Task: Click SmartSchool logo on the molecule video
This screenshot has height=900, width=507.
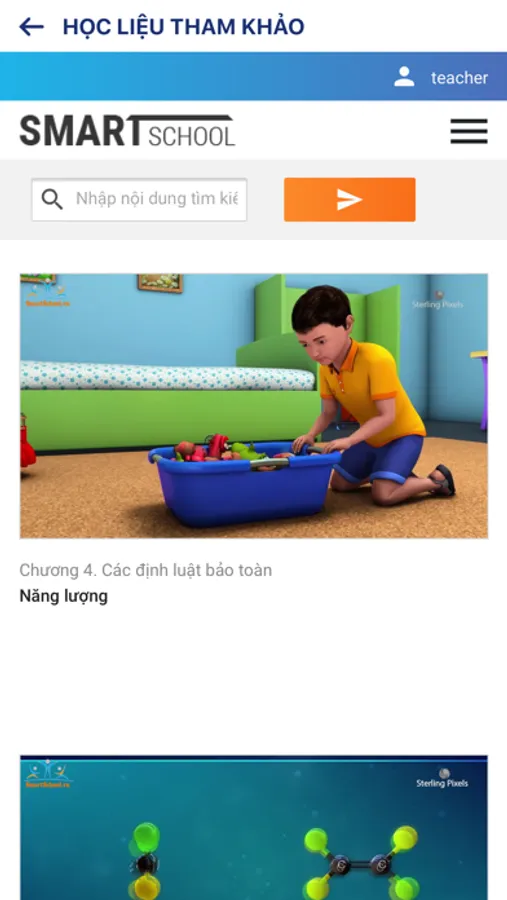Action: [x=49, y=774]
